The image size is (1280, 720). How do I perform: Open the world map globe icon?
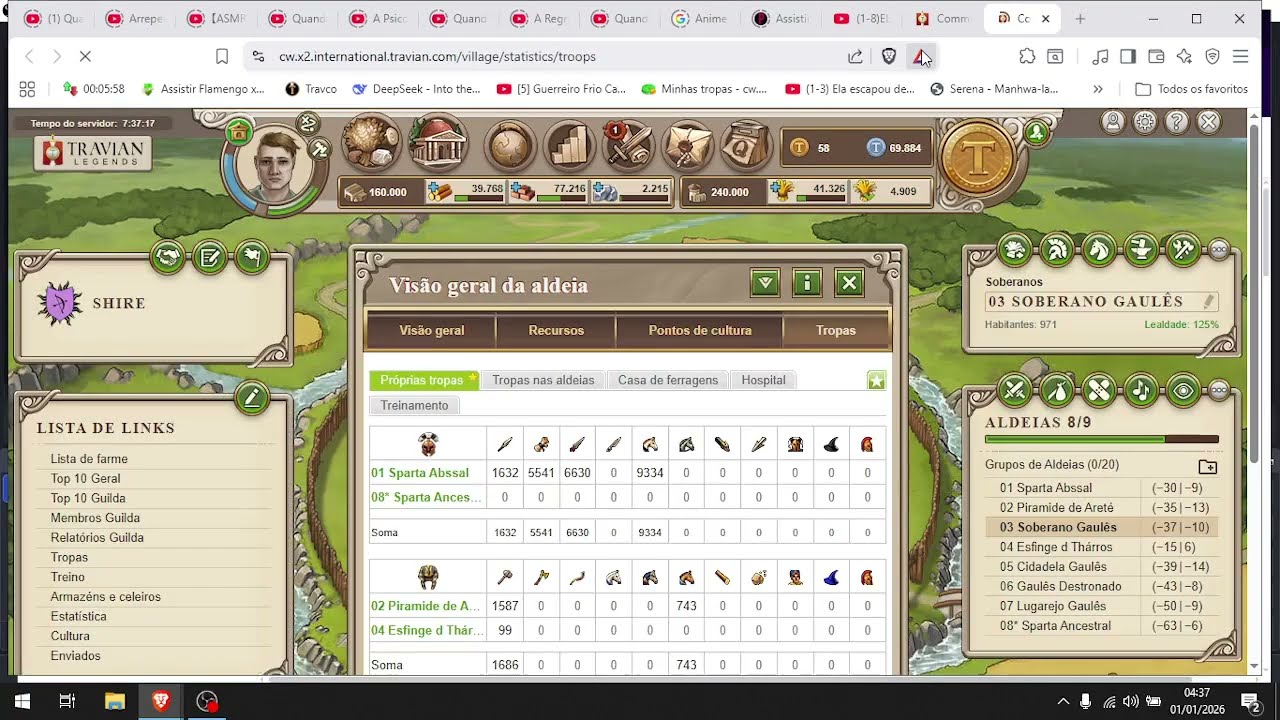pos(511,147)
